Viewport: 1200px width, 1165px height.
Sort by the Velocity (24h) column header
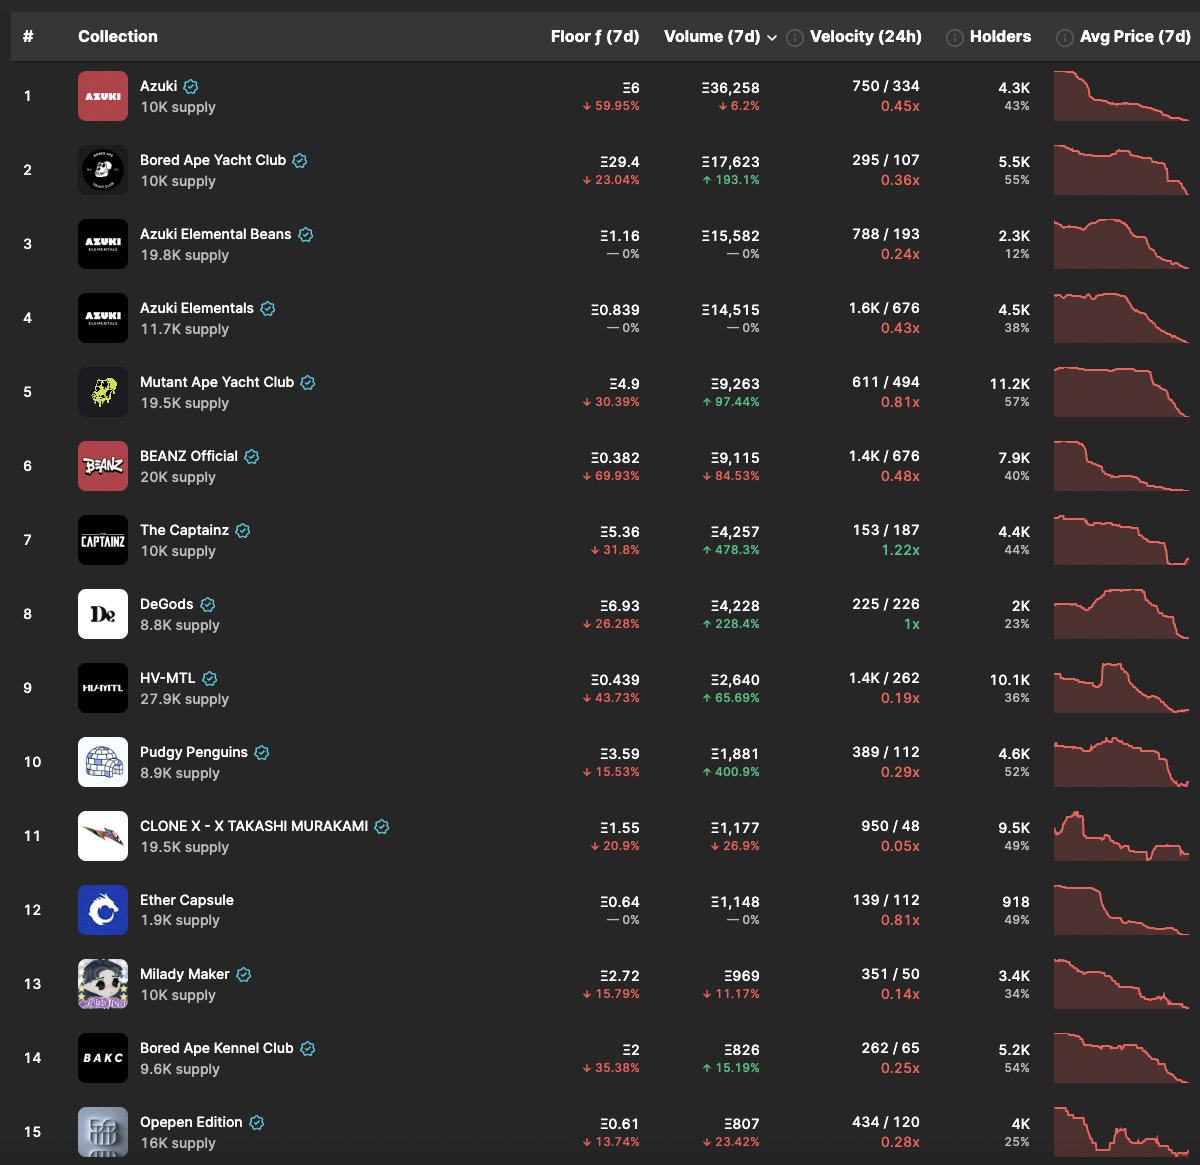[866, 36]
